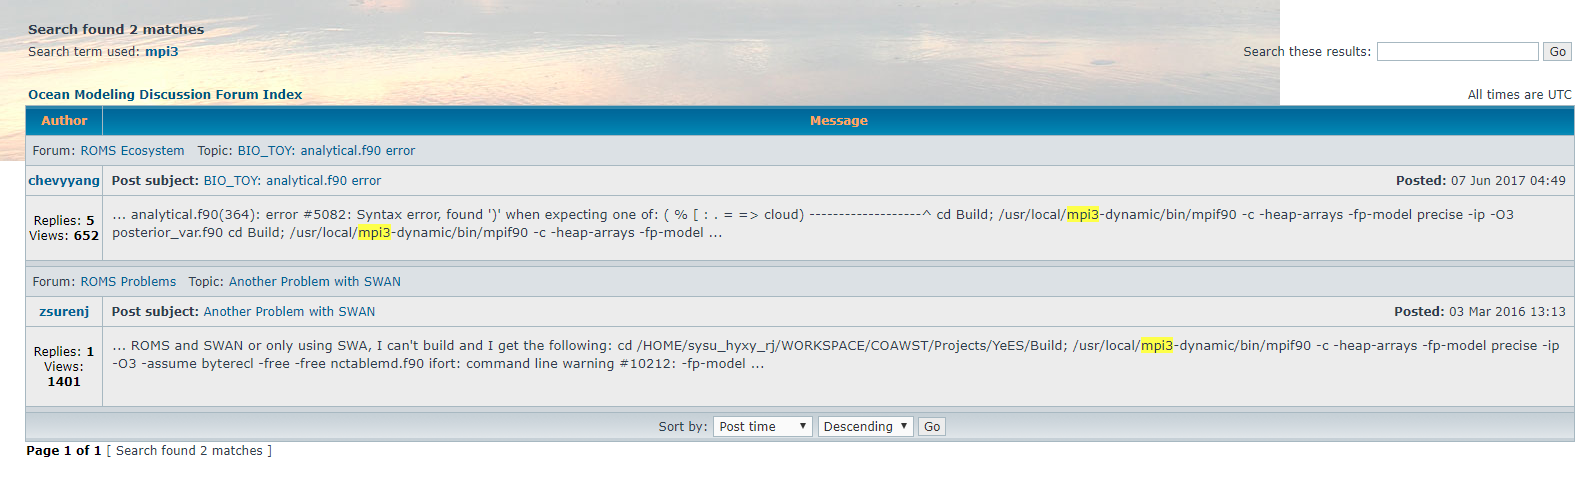Image resolution: width=1582 pixels, height=482 pixels.
Task: Open Ocean Modeling Discussion Forum Index link
Action: point(165,95)
